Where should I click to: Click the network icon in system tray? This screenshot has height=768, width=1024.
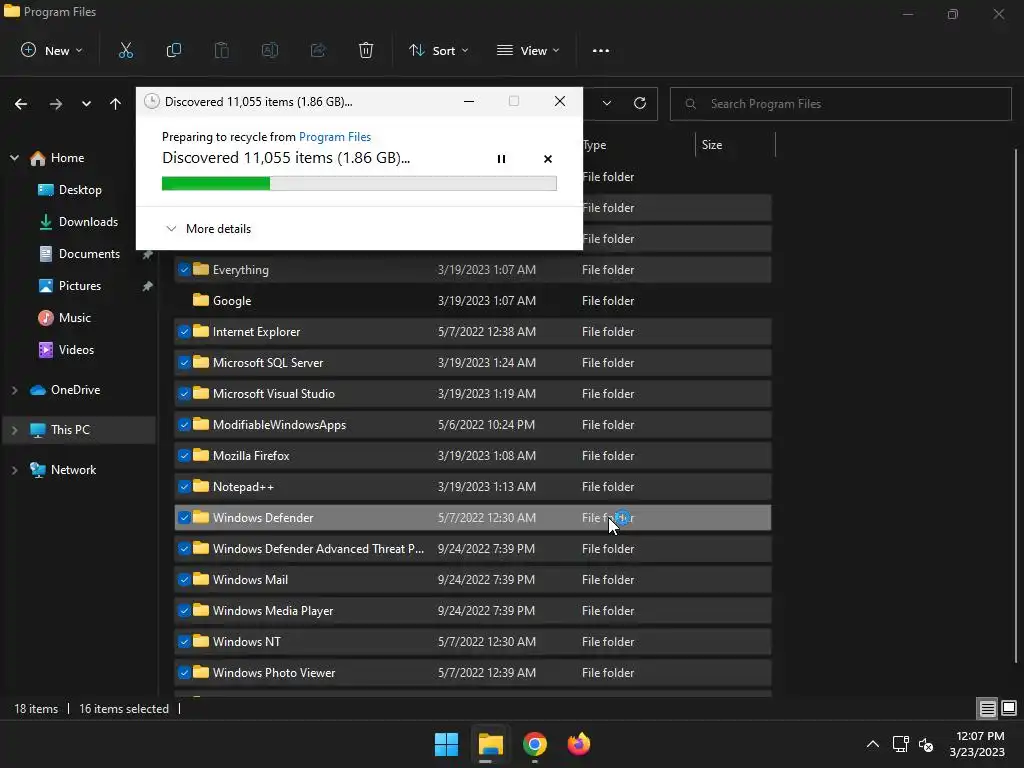coord(901,744)
